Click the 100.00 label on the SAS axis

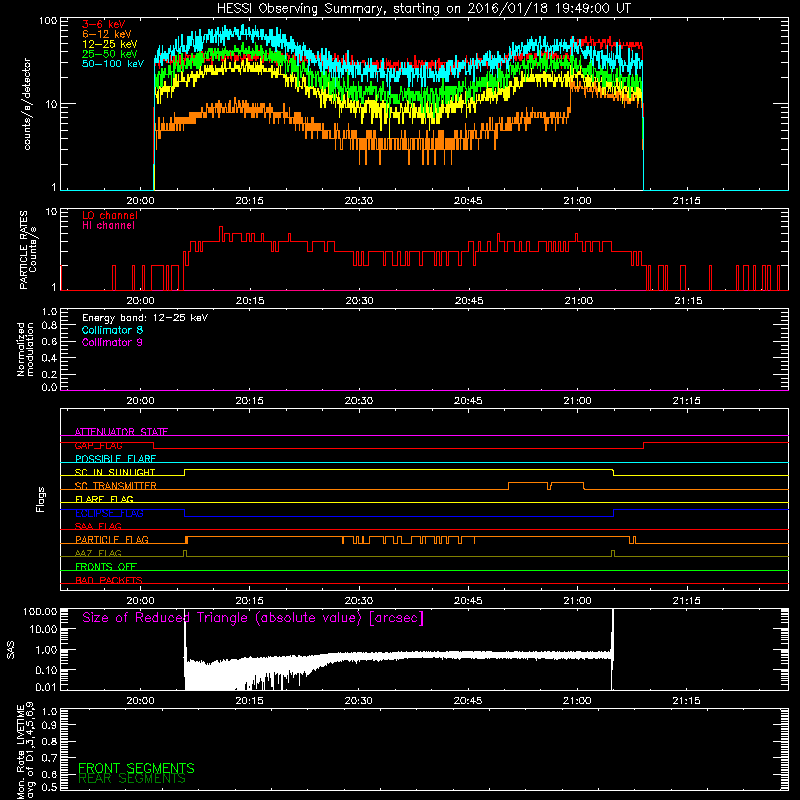[40, 611]
